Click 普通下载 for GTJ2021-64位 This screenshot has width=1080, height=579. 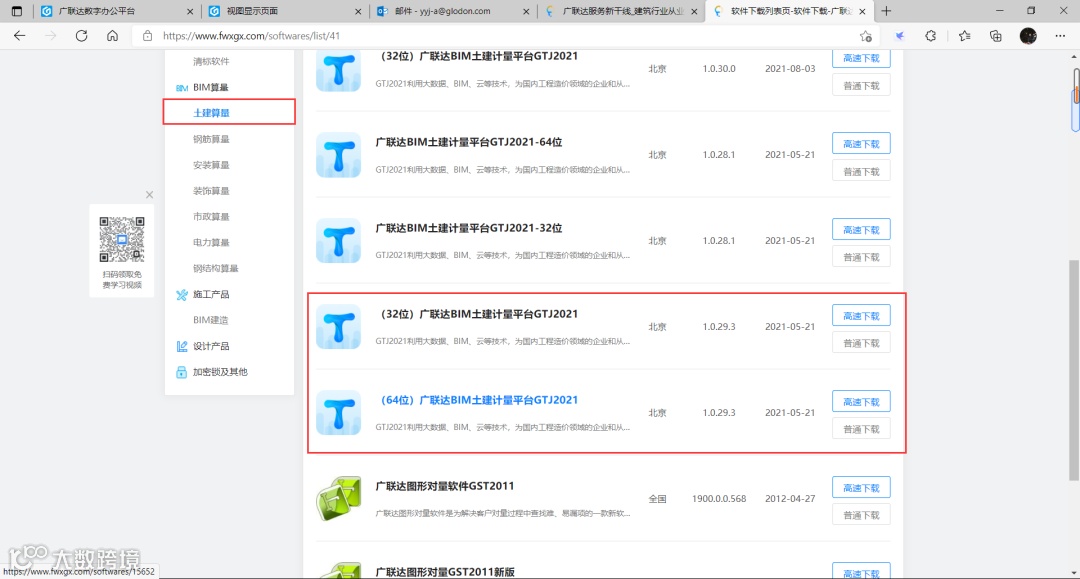pyautogui.click(x=861, y=171)
